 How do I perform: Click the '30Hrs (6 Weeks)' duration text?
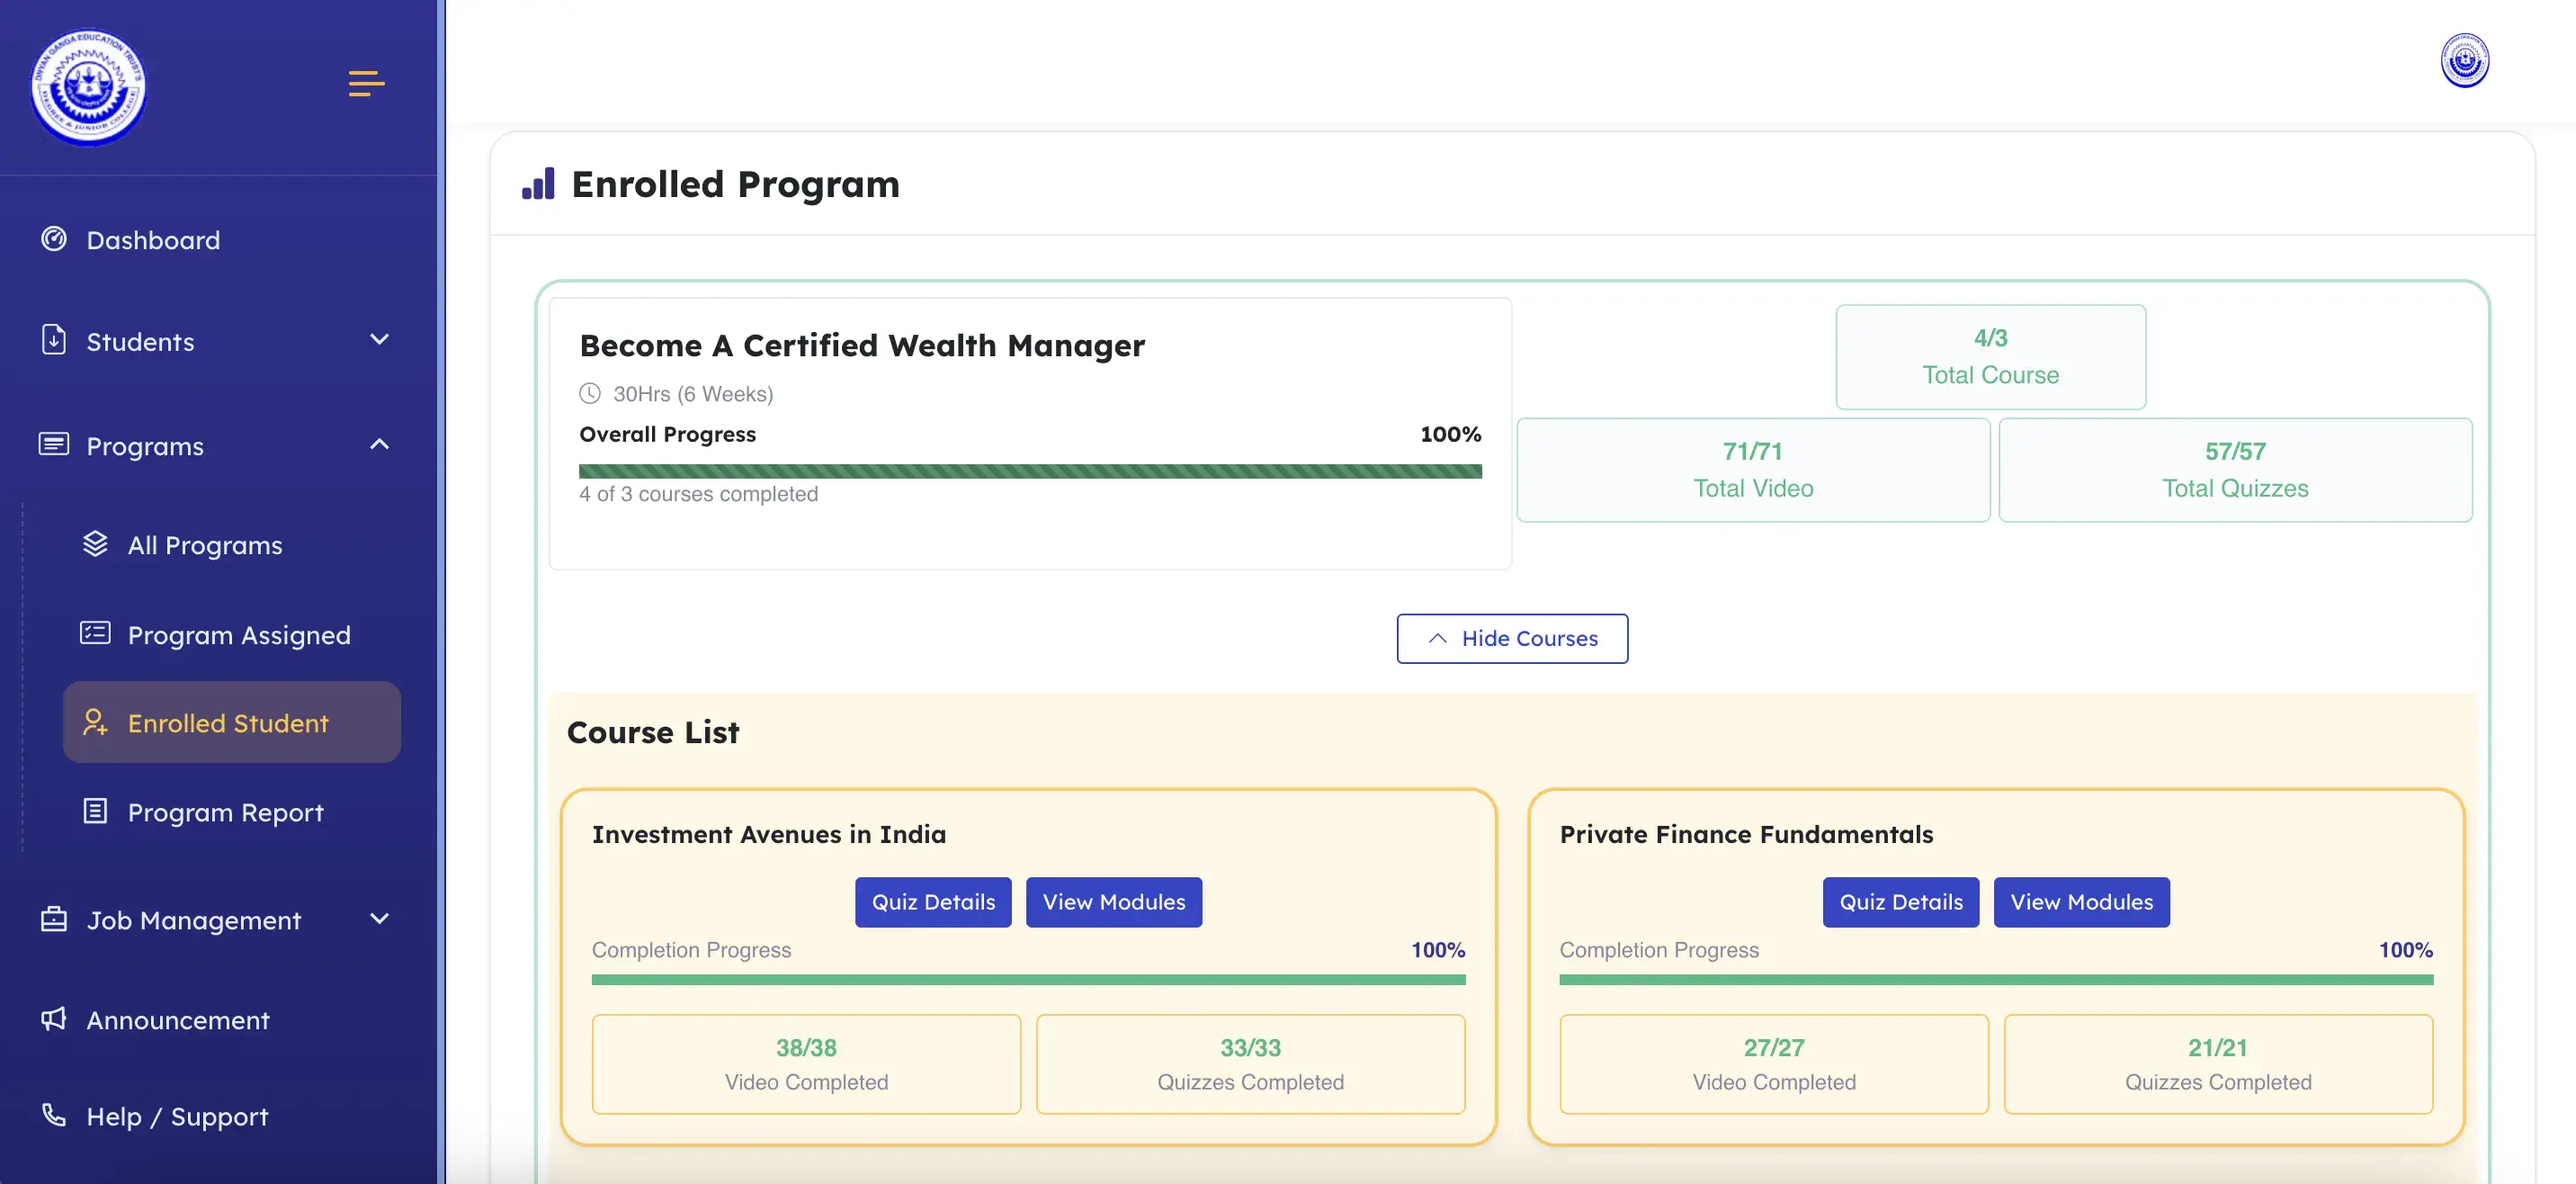pos(693,394)
